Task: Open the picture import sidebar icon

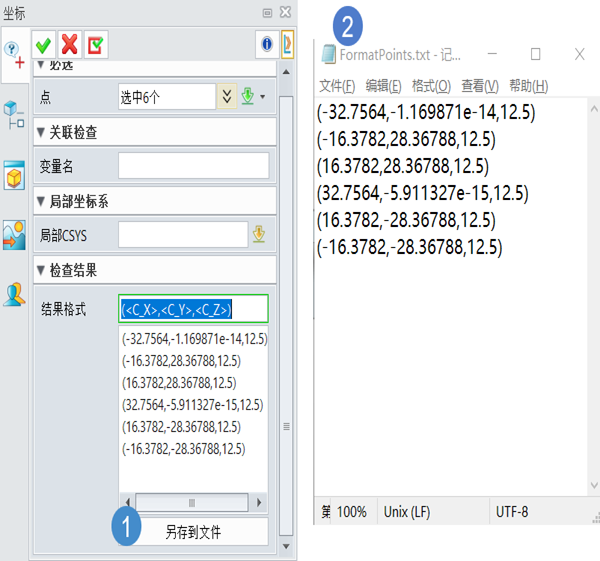Action: [15, 235]
